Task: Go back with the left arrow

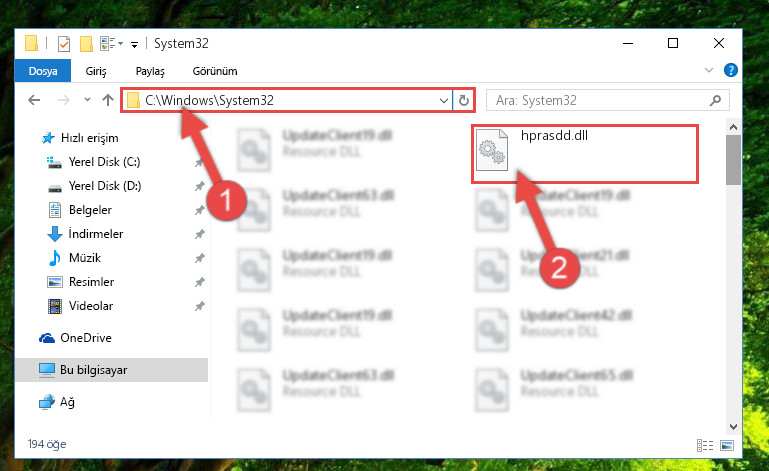Action: pos(34,100)
